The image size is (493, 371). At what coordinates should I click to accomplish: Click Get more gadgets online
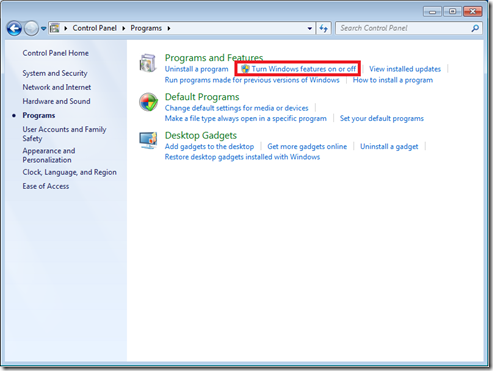307,147
